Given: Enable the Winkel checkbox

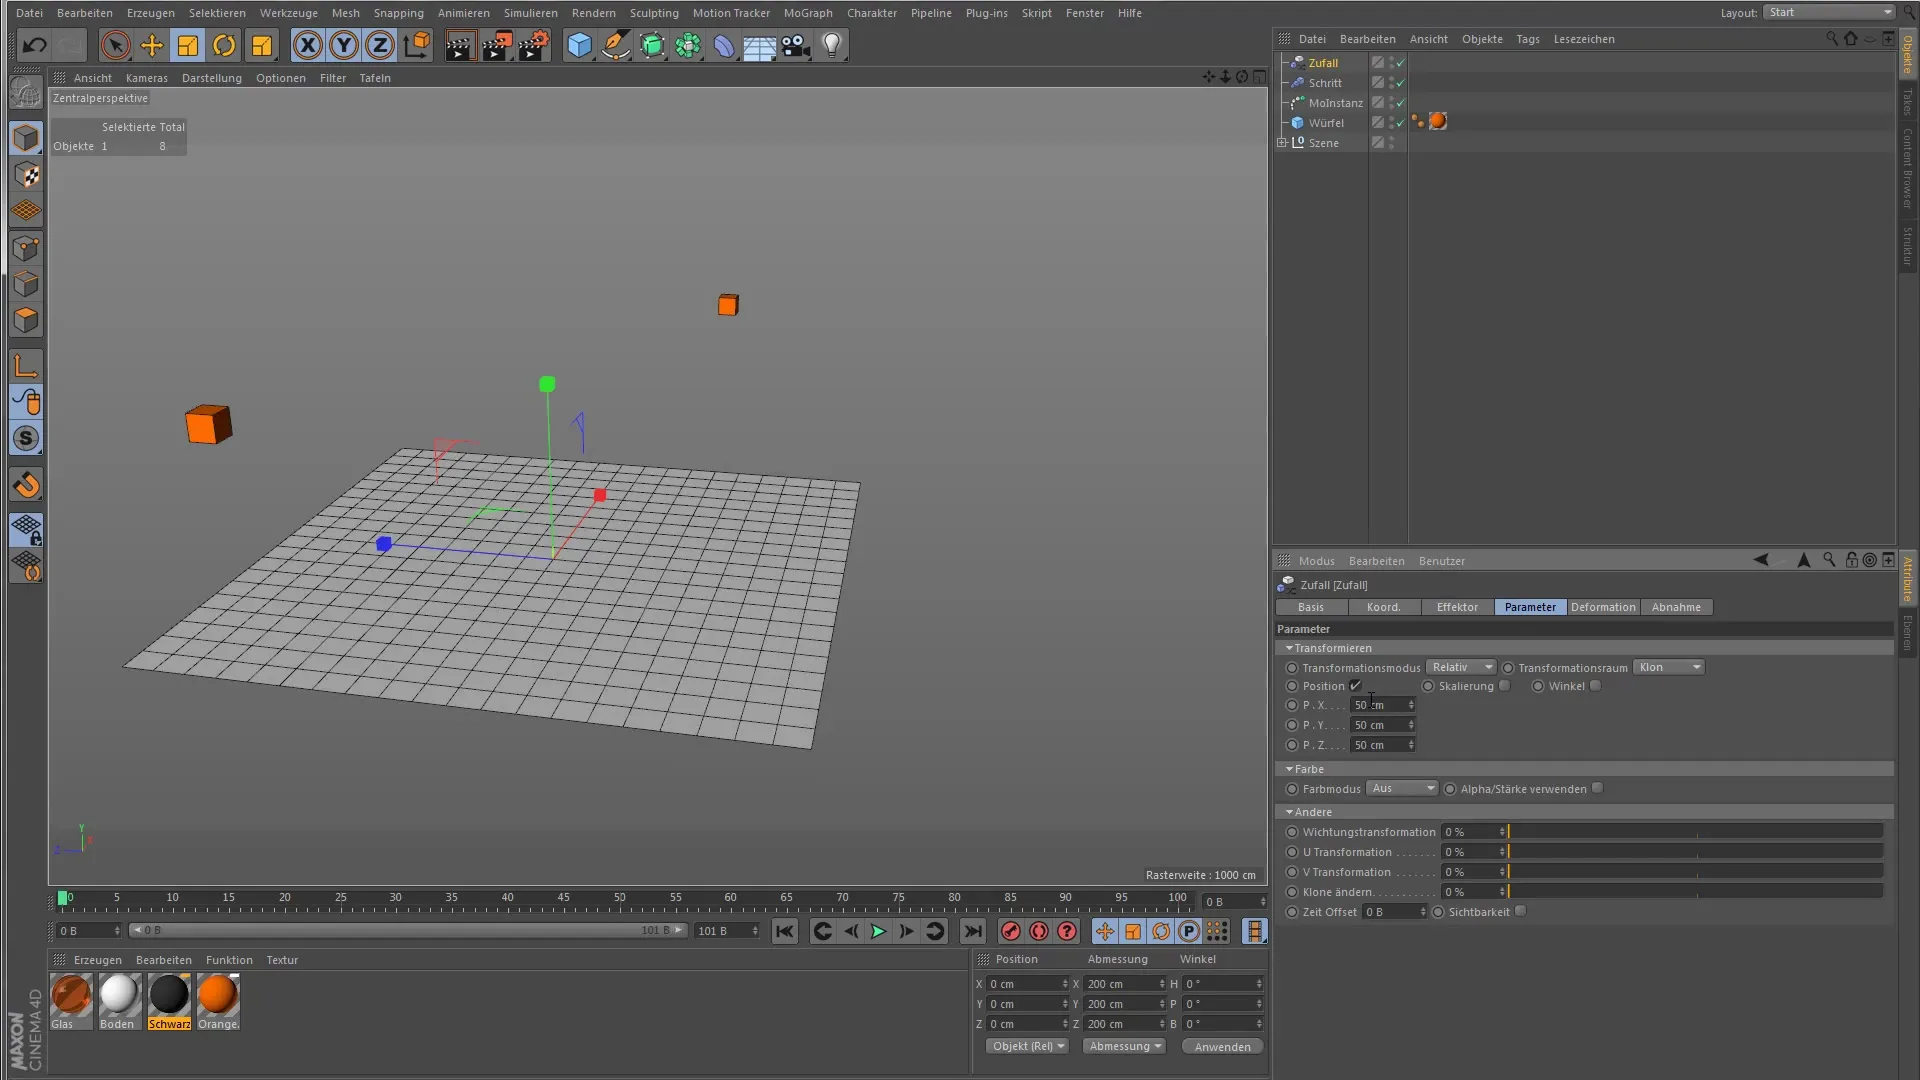Looking at the screenshot, I should point(1596,686).
